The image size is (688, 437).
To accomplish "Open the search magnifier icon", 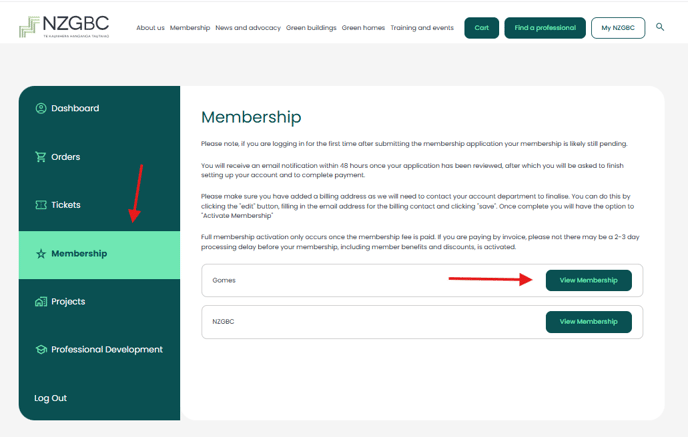I will pos(660,27).
